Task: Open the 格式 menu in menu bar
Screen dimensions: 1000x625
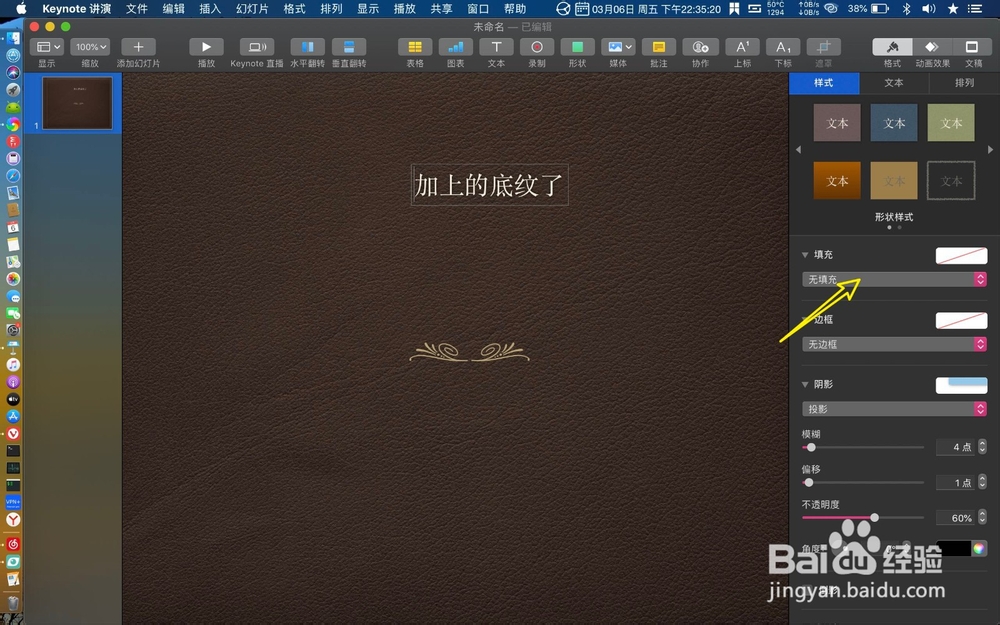Action: 295,9
